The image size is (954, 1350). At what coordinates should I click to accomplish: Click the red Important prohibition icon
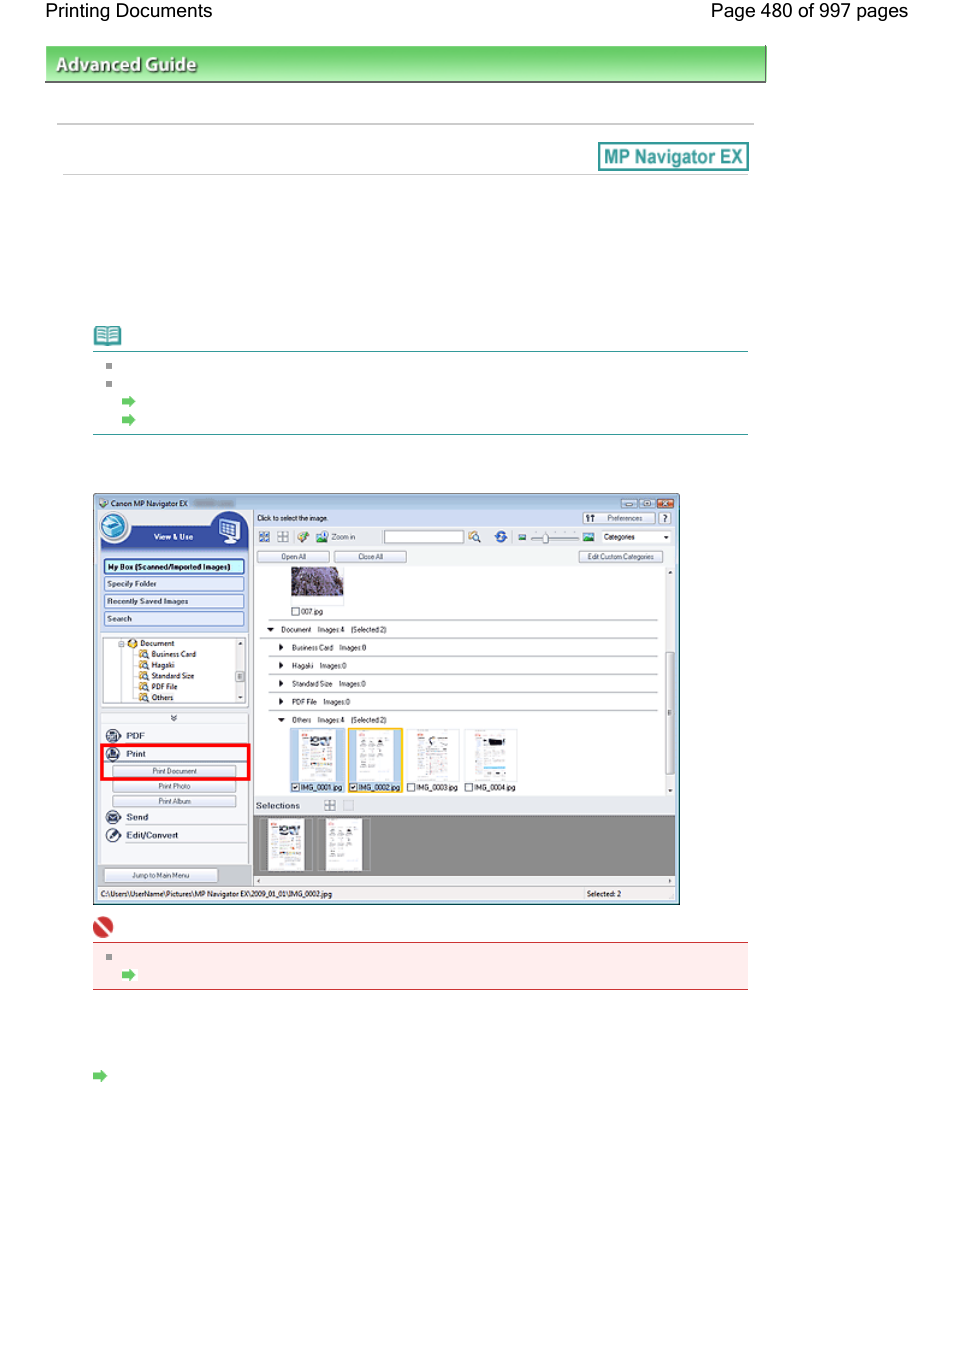103,927
